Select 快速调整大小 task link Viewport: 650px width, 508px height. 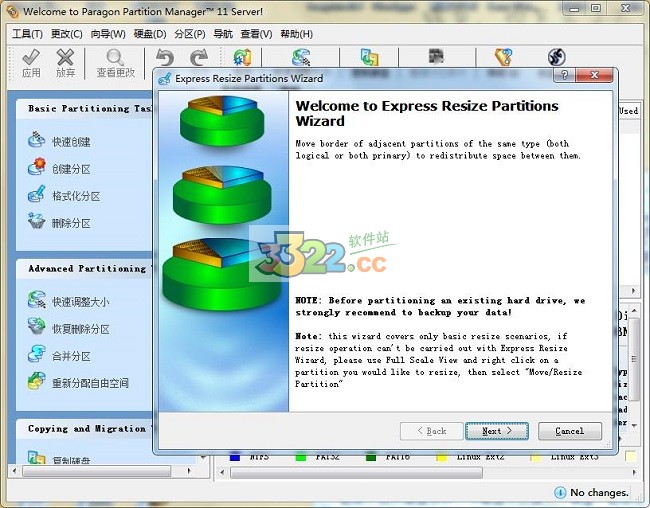coord(80,302)
